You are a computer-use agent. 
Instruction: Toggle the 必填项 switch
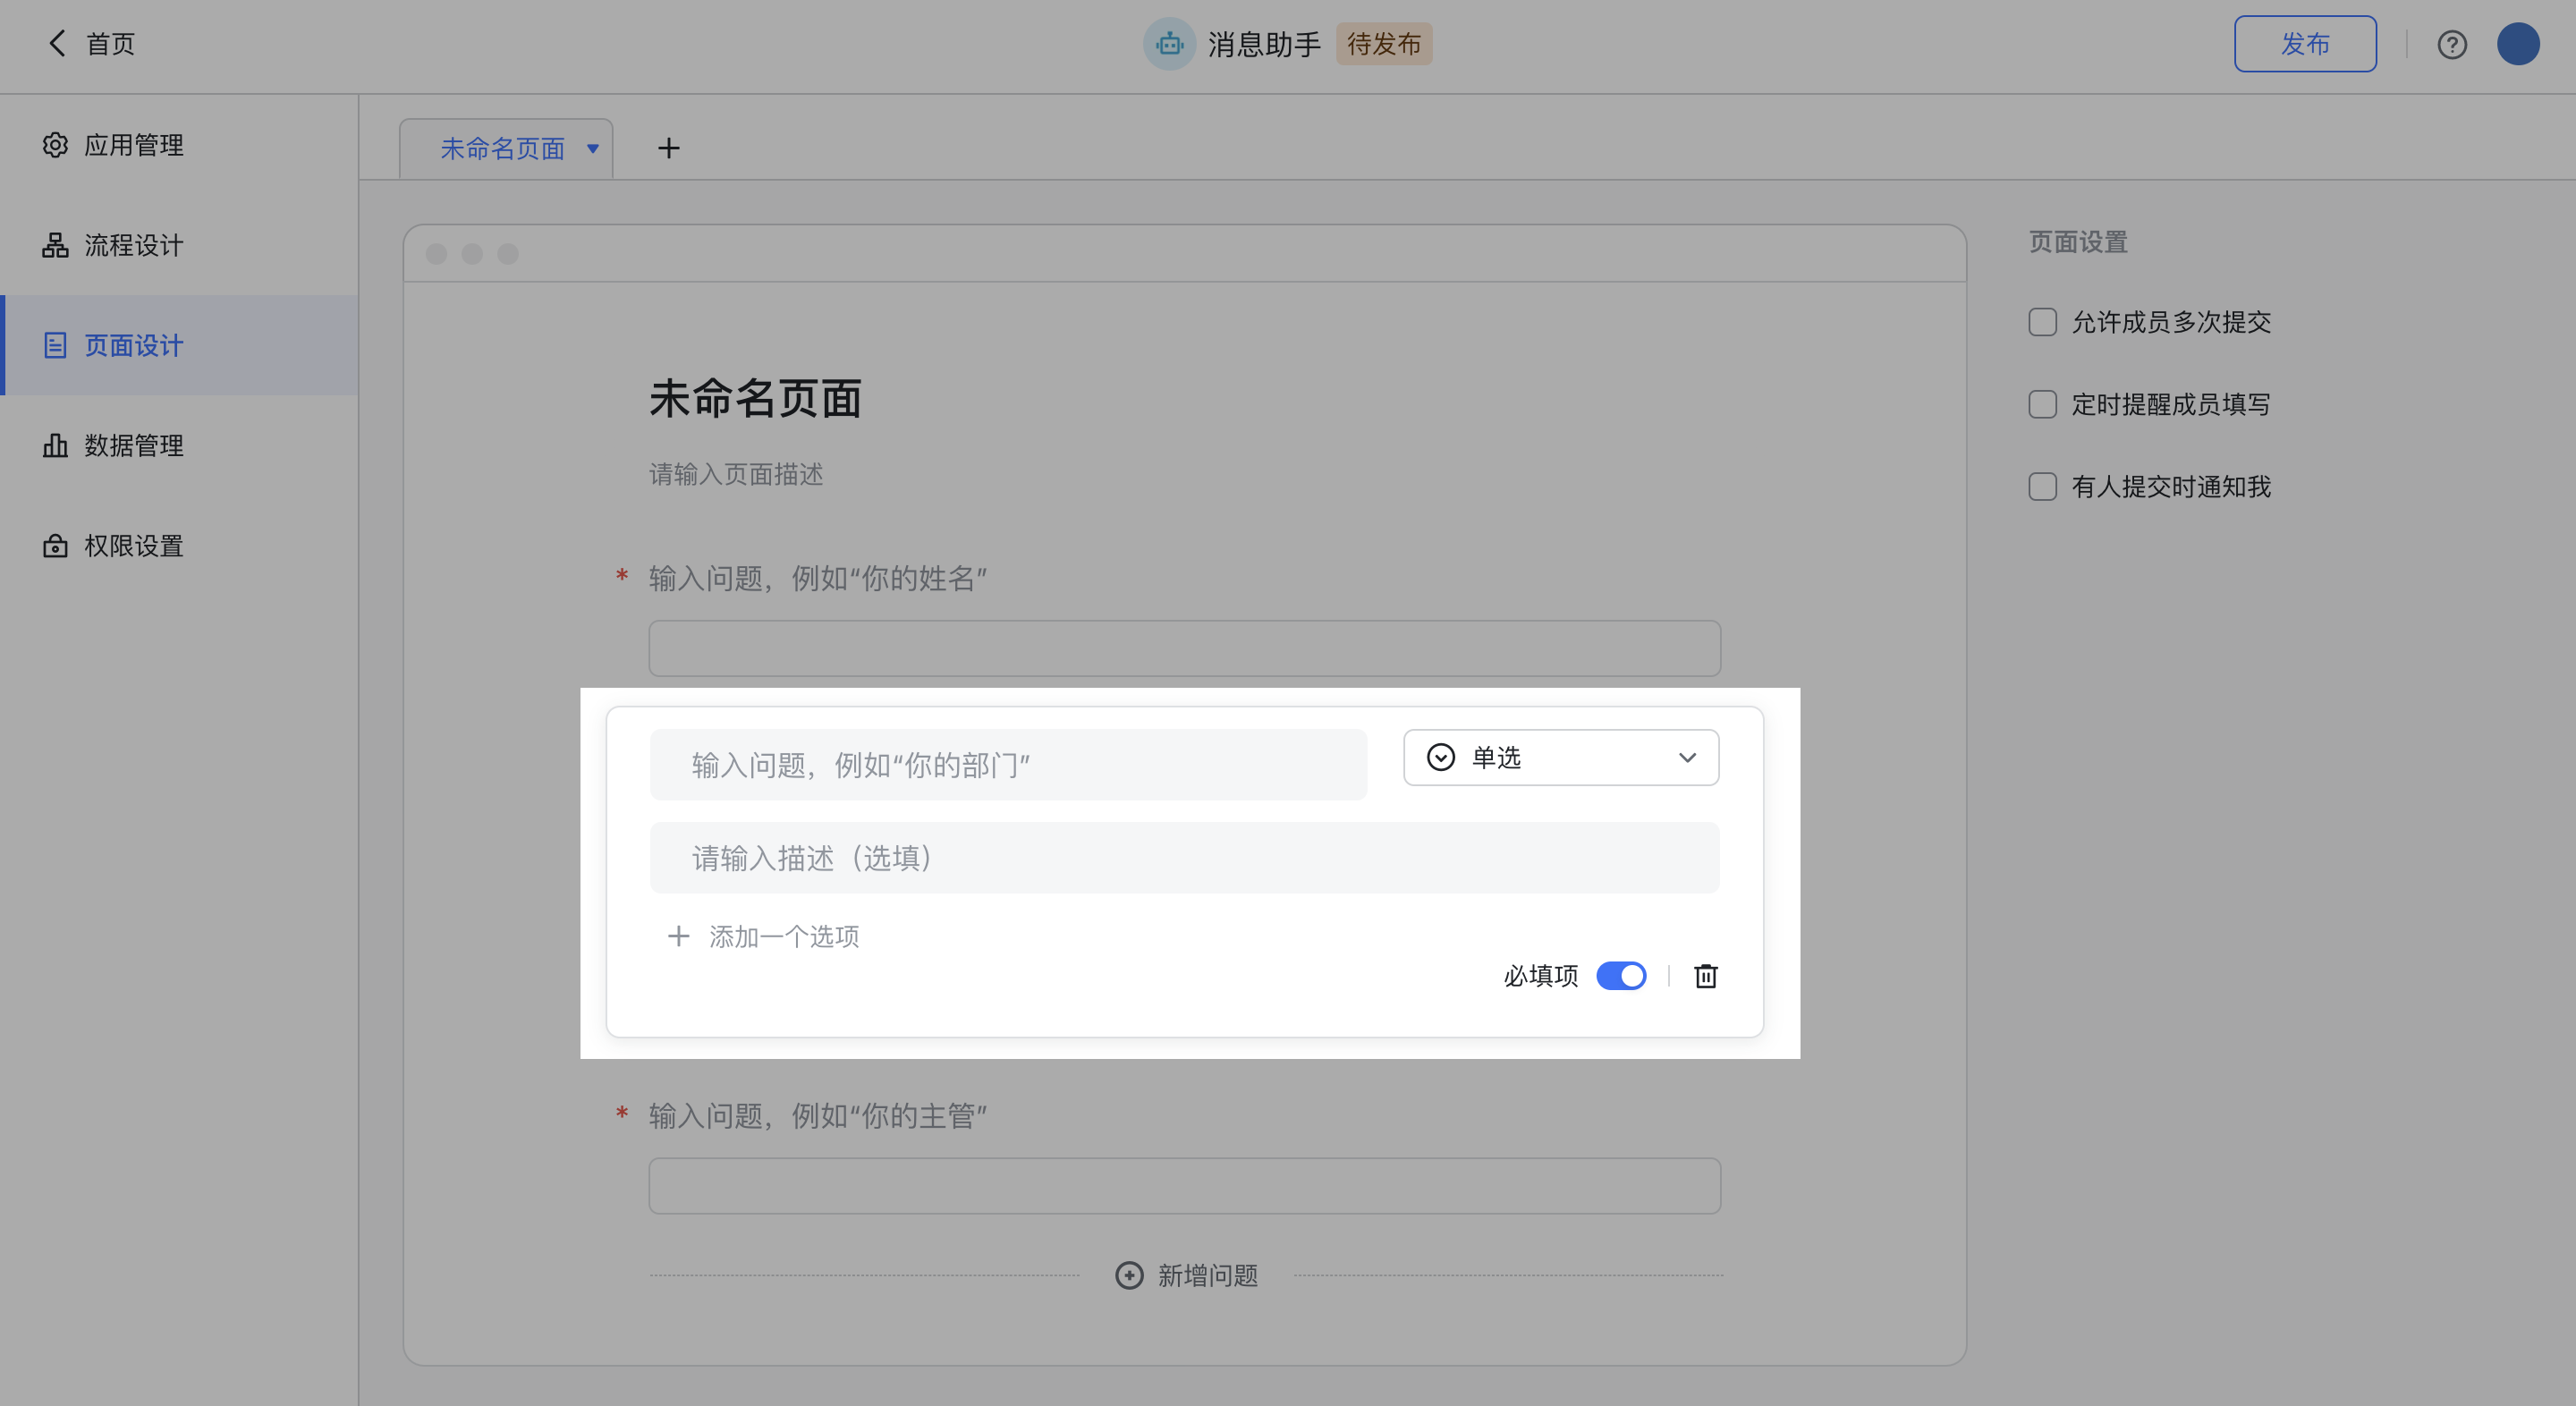point(1620,975)
